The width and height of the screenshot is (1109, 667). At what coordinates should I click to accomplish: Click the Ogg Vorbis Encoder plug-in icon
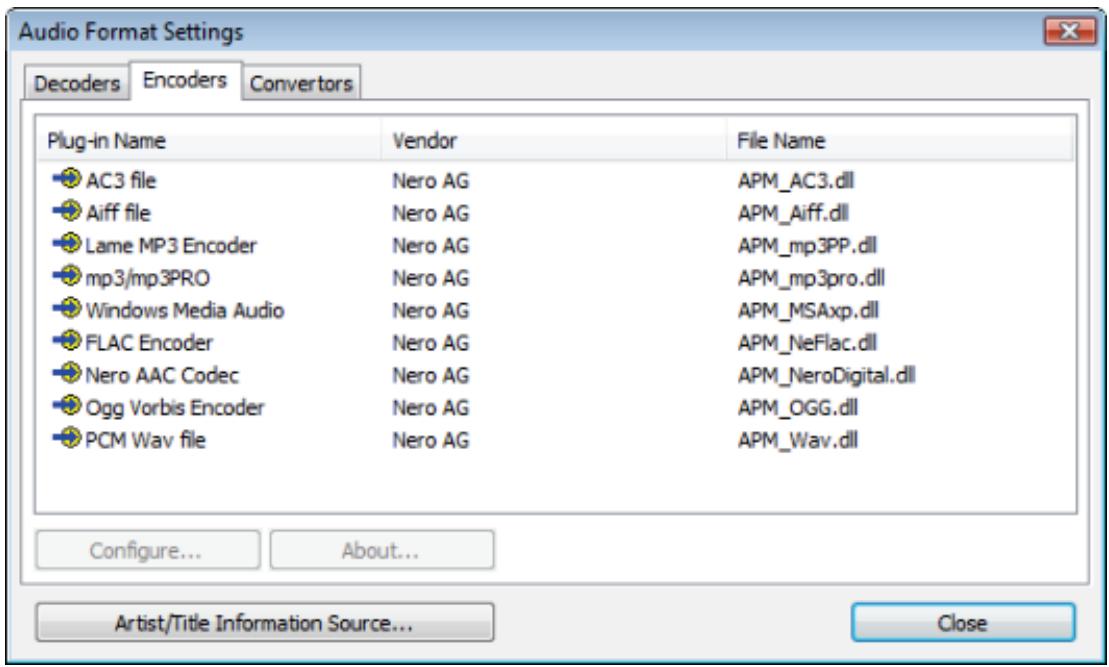click(67, 407)
